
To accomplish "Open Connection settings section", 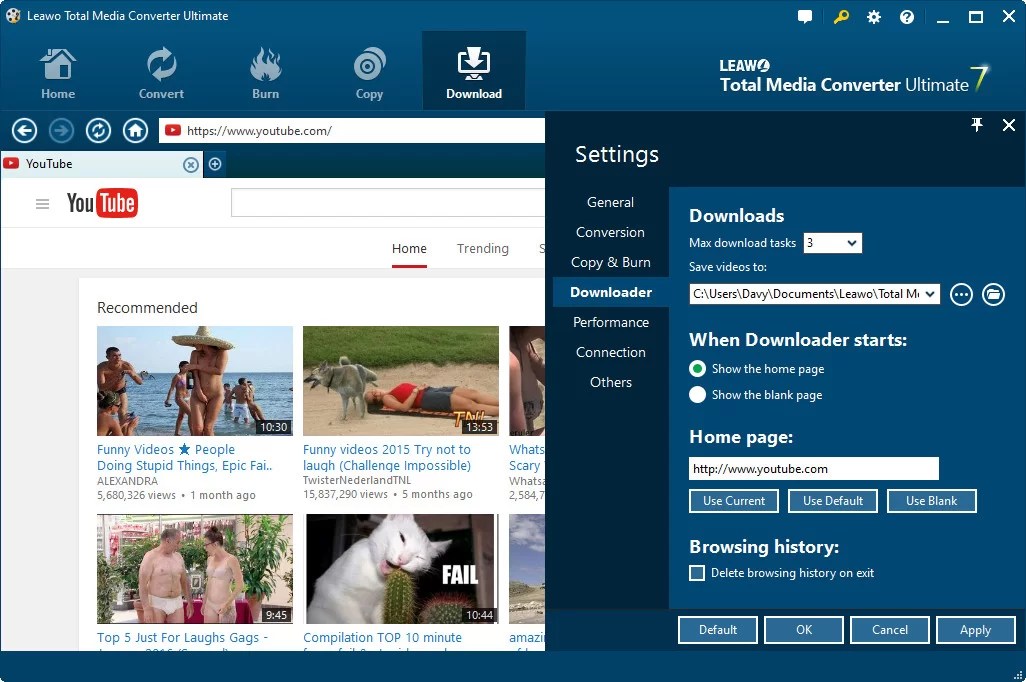I will 610,352.
